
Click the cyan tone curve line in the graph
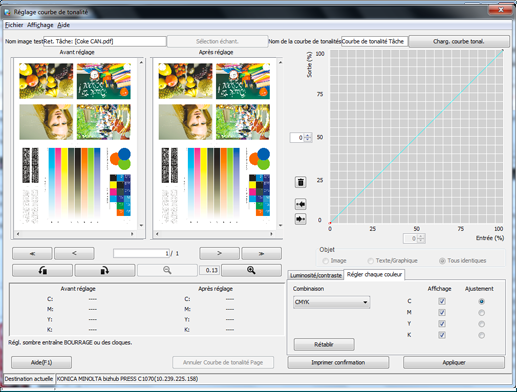pos(417,136)
